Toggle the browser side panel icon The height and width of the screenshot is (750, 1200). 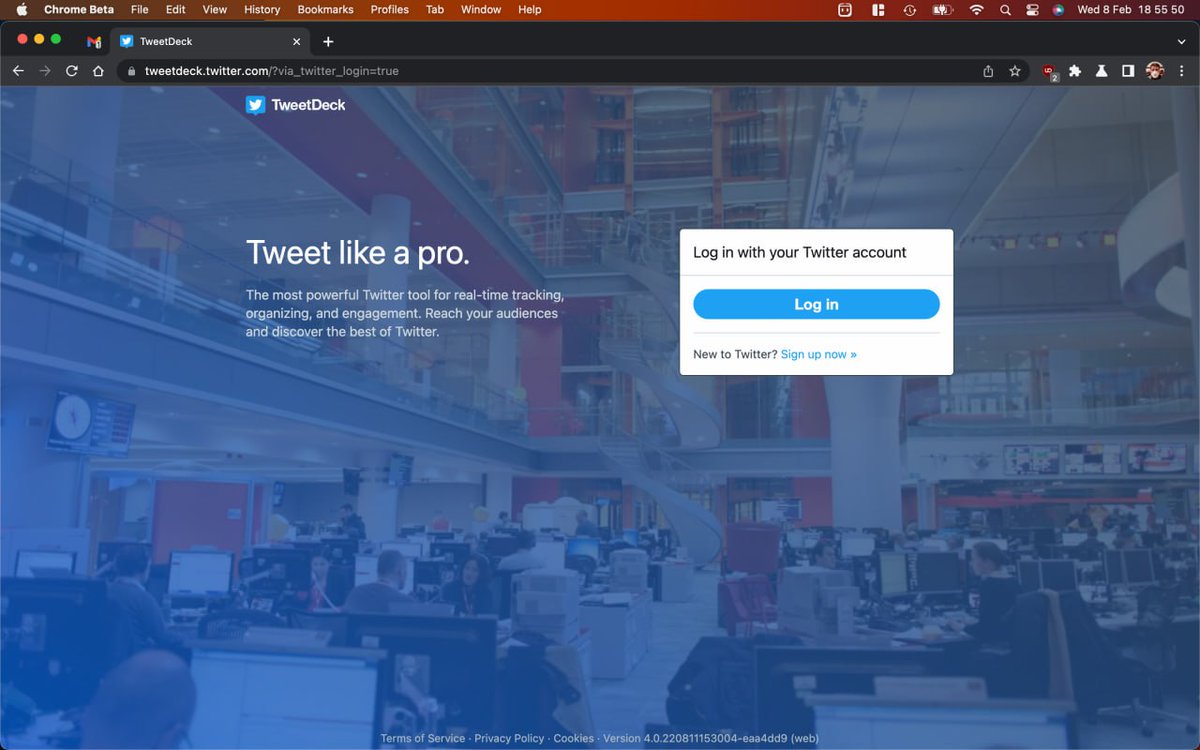click(1128, 71)
